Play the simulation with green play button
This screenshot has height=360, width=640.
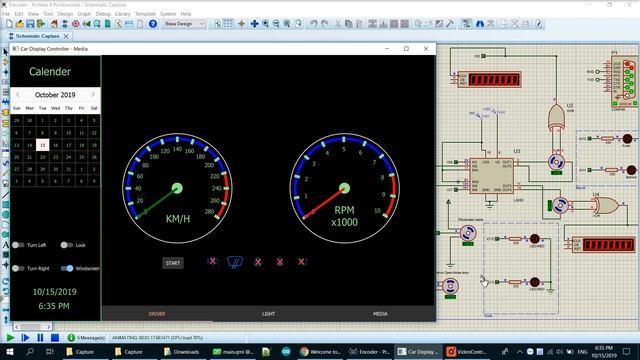click(11, 338)
